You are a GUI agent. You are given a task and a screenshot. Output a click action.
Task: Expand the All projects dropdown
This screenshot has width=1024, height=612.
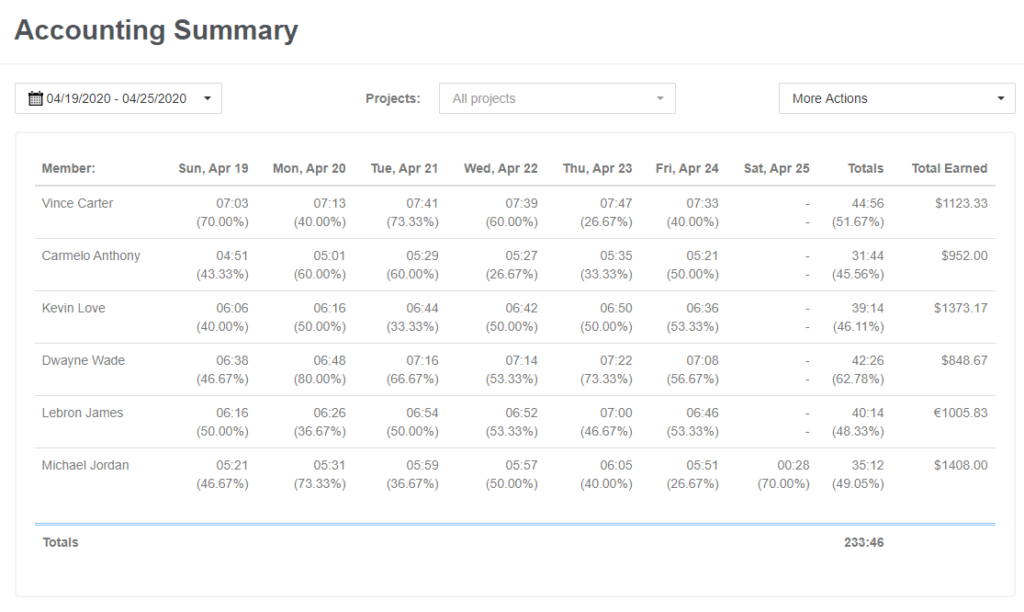point(557,99)
